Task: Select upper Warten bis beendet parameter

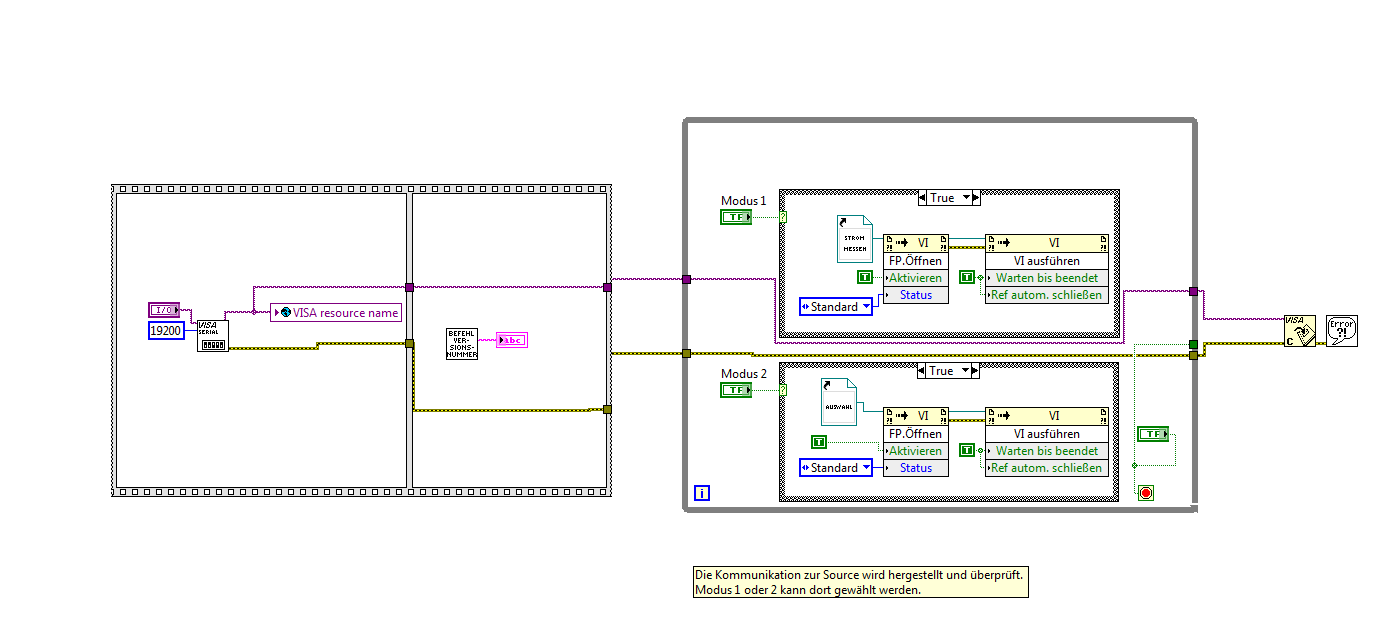Action: tap(1047, 277)
